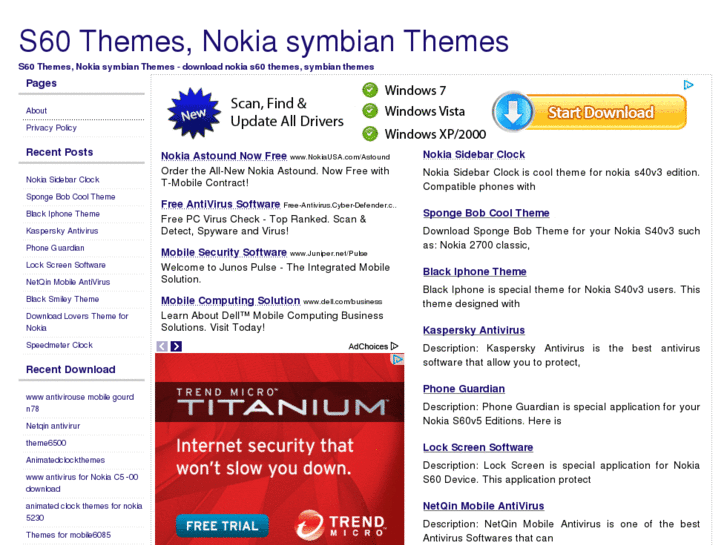
Task: Click green check next to Windows 7
Action: tap(370, 90)
